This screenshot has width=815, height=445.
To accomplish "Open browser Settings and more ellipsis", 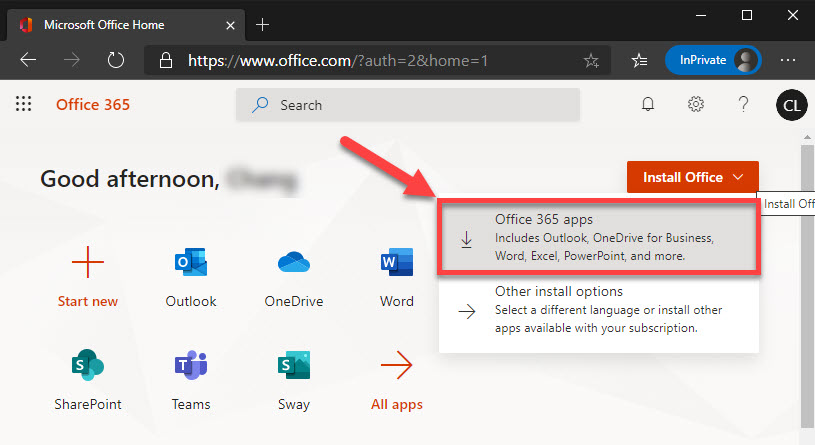I will click(x=788, y=60).
